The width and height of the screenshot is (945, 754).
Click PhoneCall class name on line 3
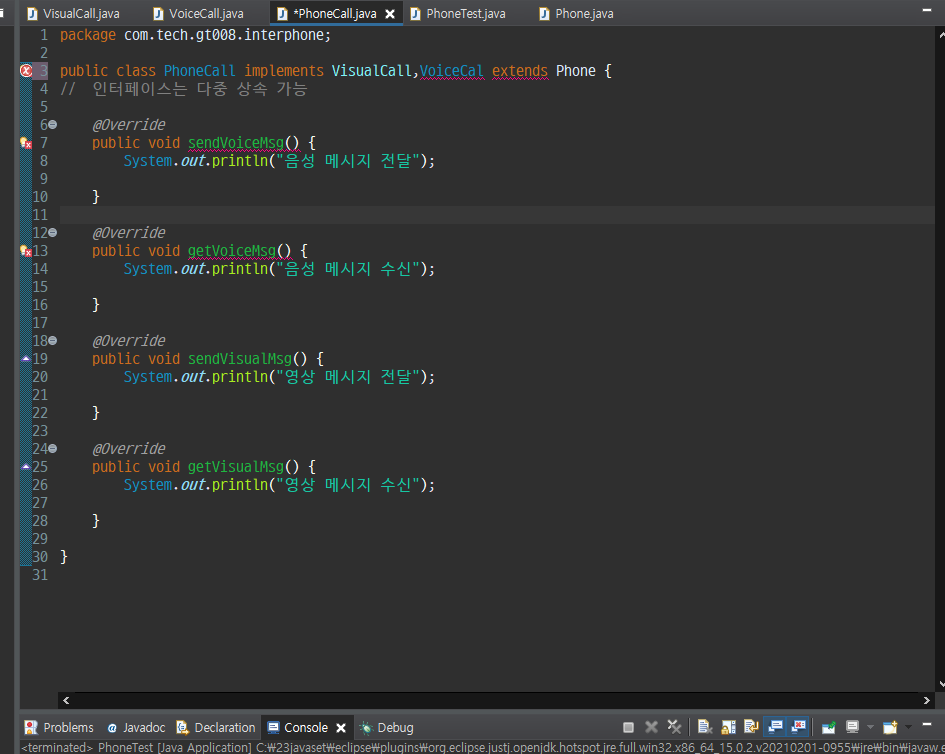tap(199, 71)
